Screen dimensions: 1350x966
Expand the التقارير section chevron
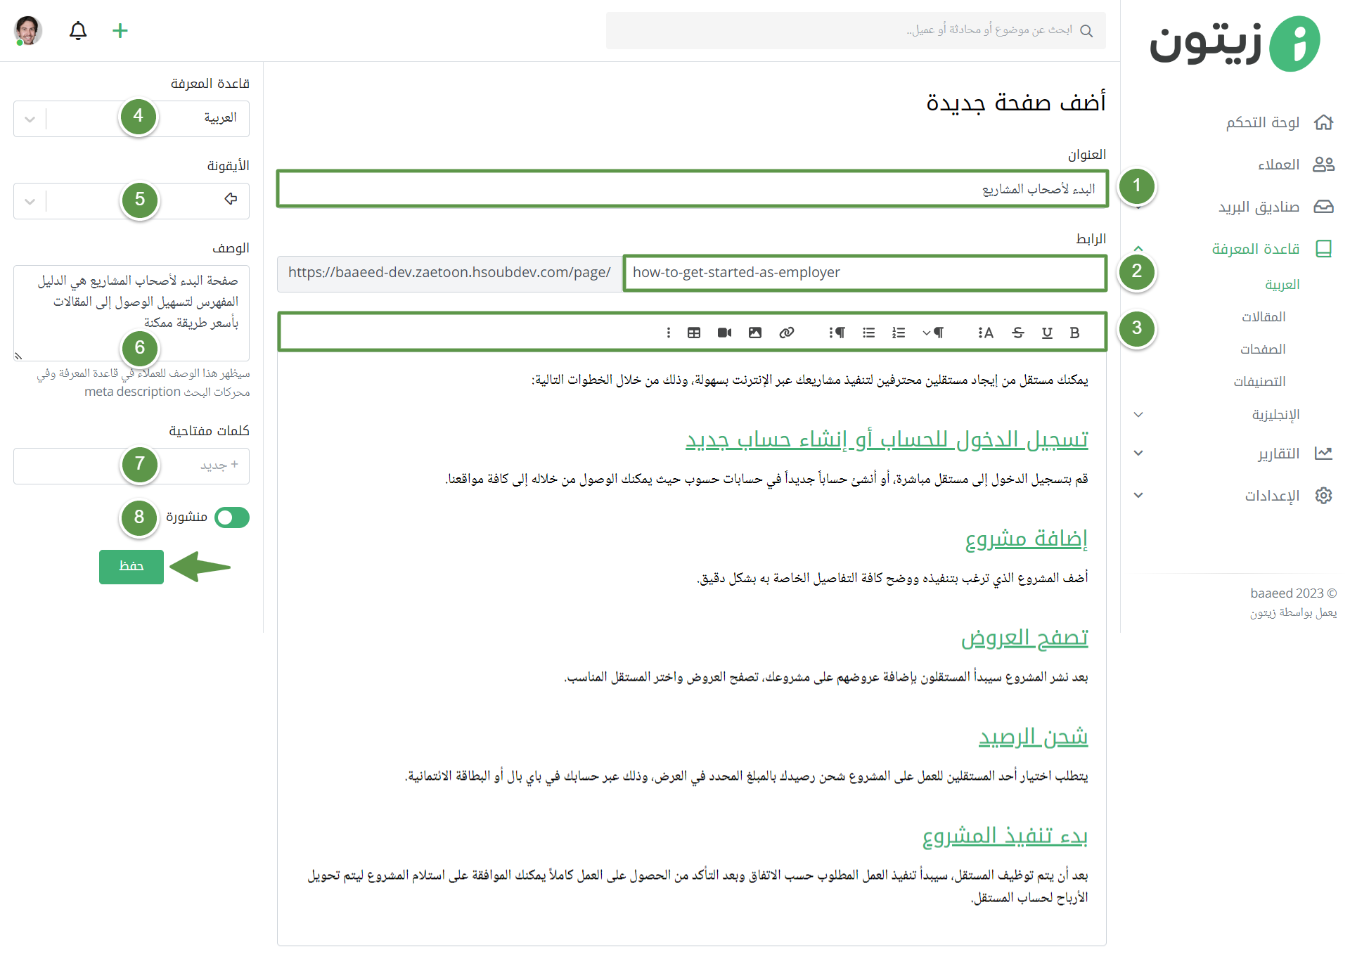click(1138, 453)
